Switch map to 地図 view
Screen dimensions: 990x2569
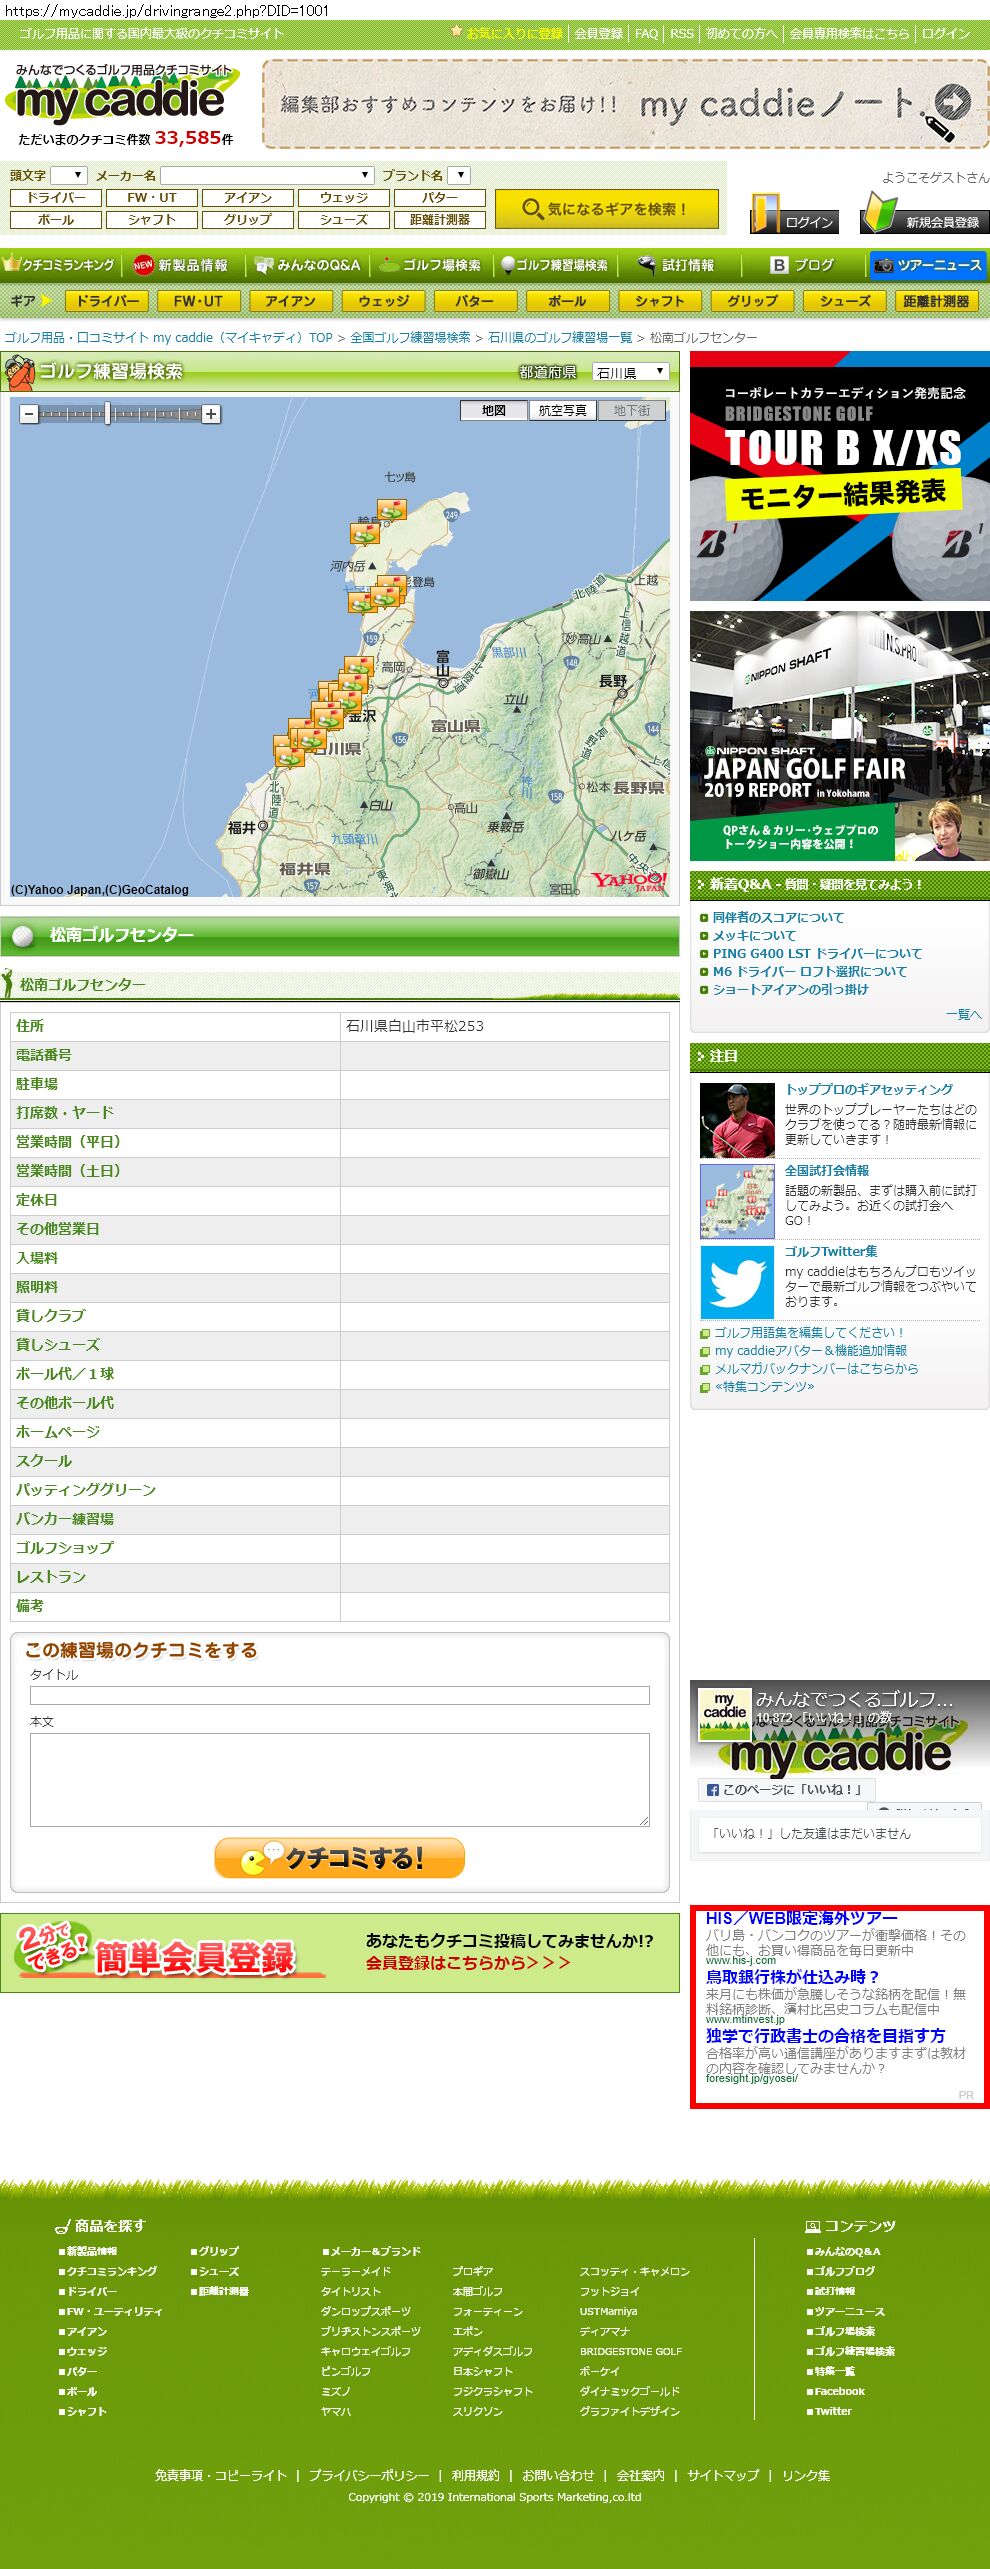pos(493,410)
